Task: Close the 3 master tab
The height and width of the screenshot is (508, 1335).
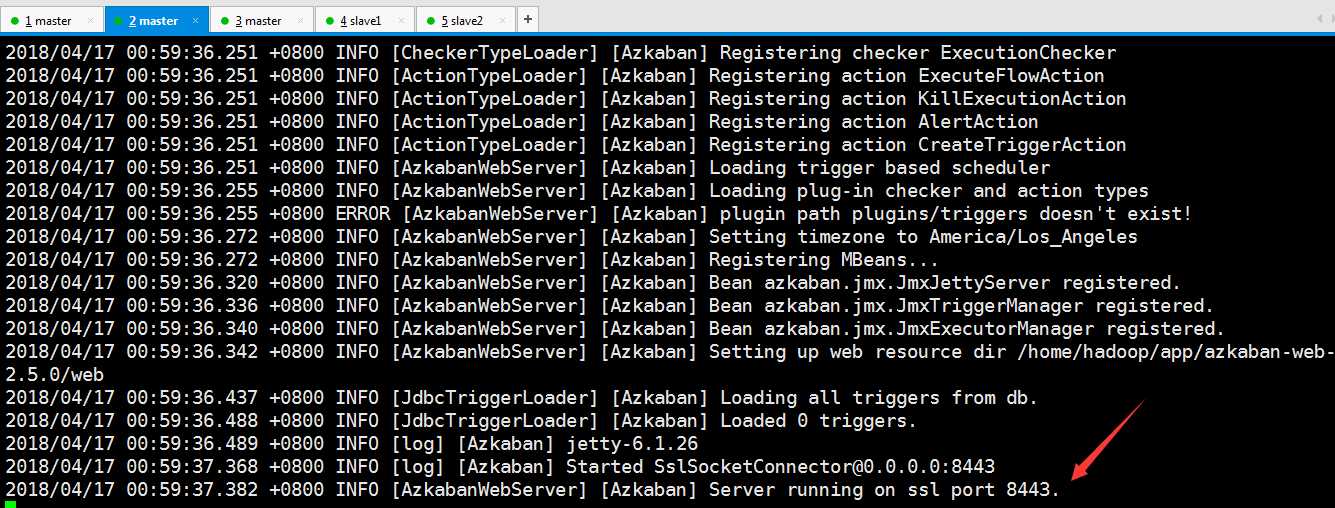Action: [300, 20]
